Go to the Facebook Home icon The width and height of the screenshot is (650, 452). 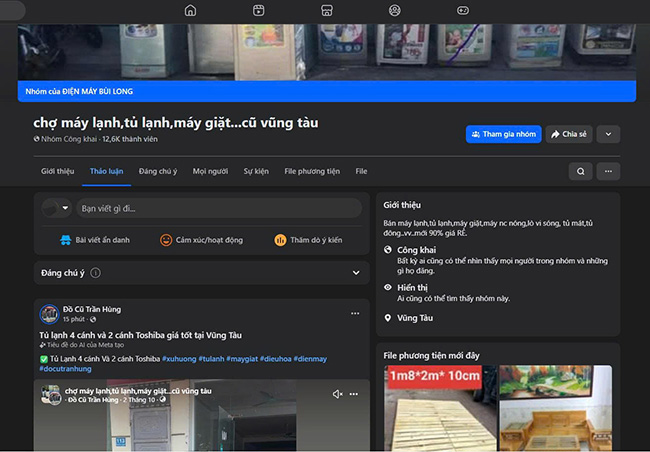click(190, 10)
